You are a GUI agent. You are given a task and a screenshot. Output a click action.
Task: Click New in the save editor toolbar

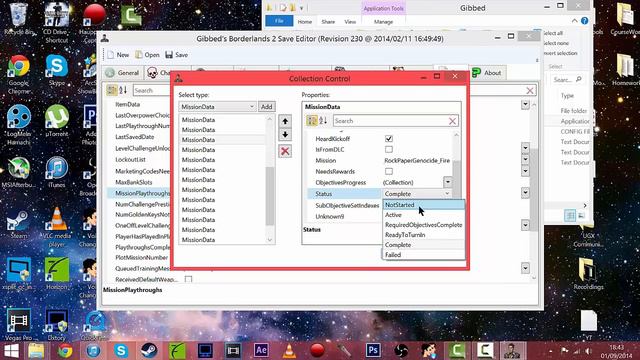pyautogui.click(x=118, y=55)
